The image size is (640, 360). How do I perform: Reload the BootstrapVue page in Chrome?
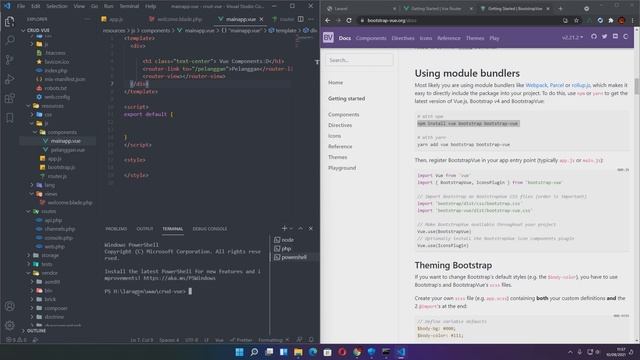[349, 20]
